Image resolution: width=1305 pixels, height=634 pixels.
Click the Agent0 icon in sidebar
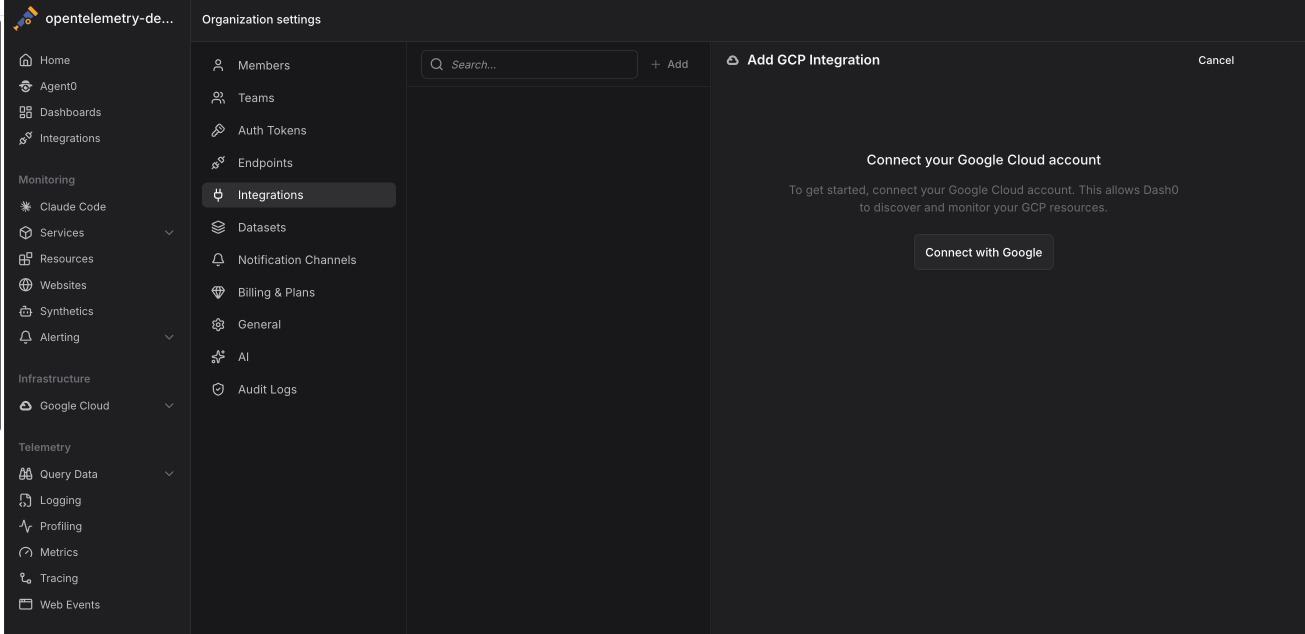[x=26, y=86]
